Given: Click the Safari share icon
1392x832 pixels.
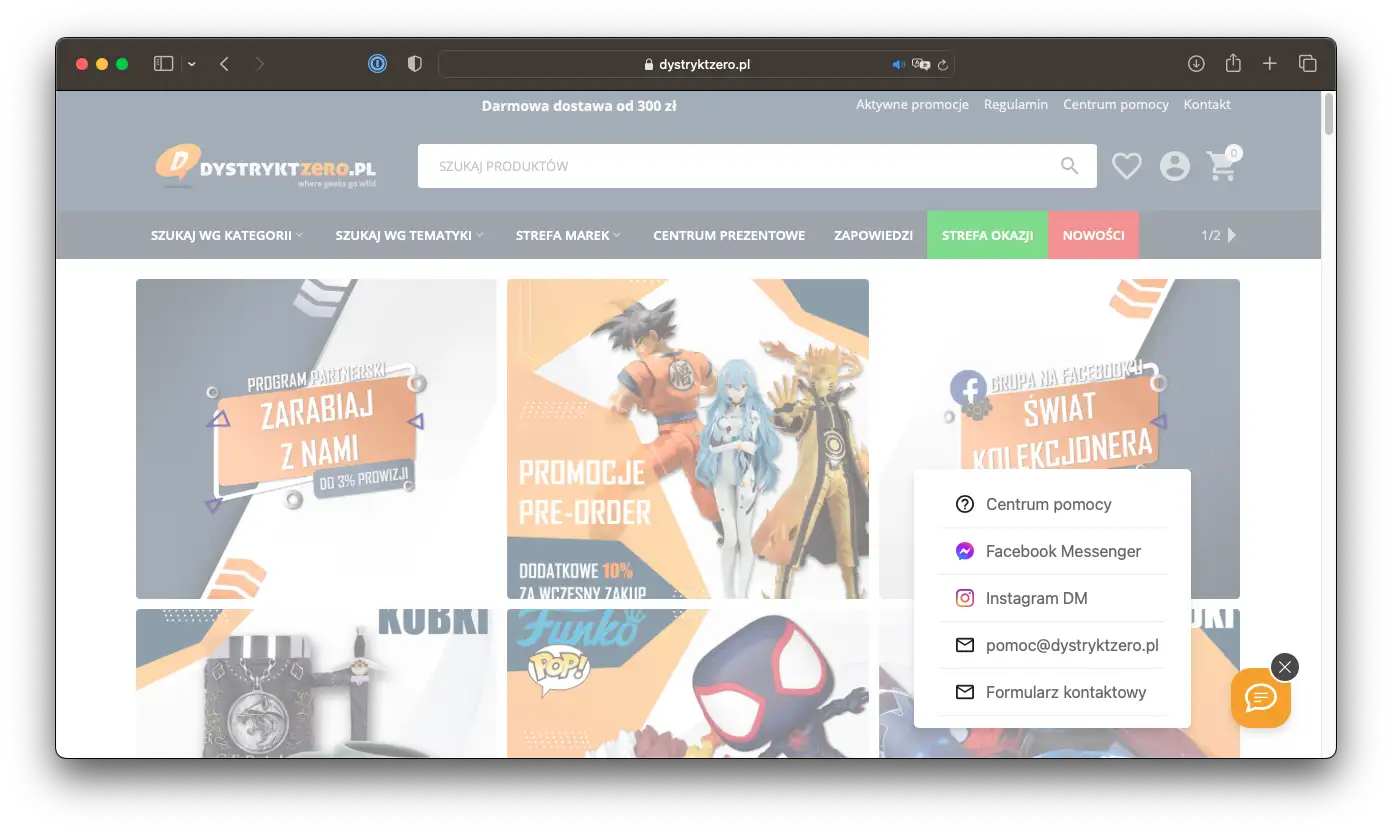Looking at the screenshot, I should [1233, 63].
